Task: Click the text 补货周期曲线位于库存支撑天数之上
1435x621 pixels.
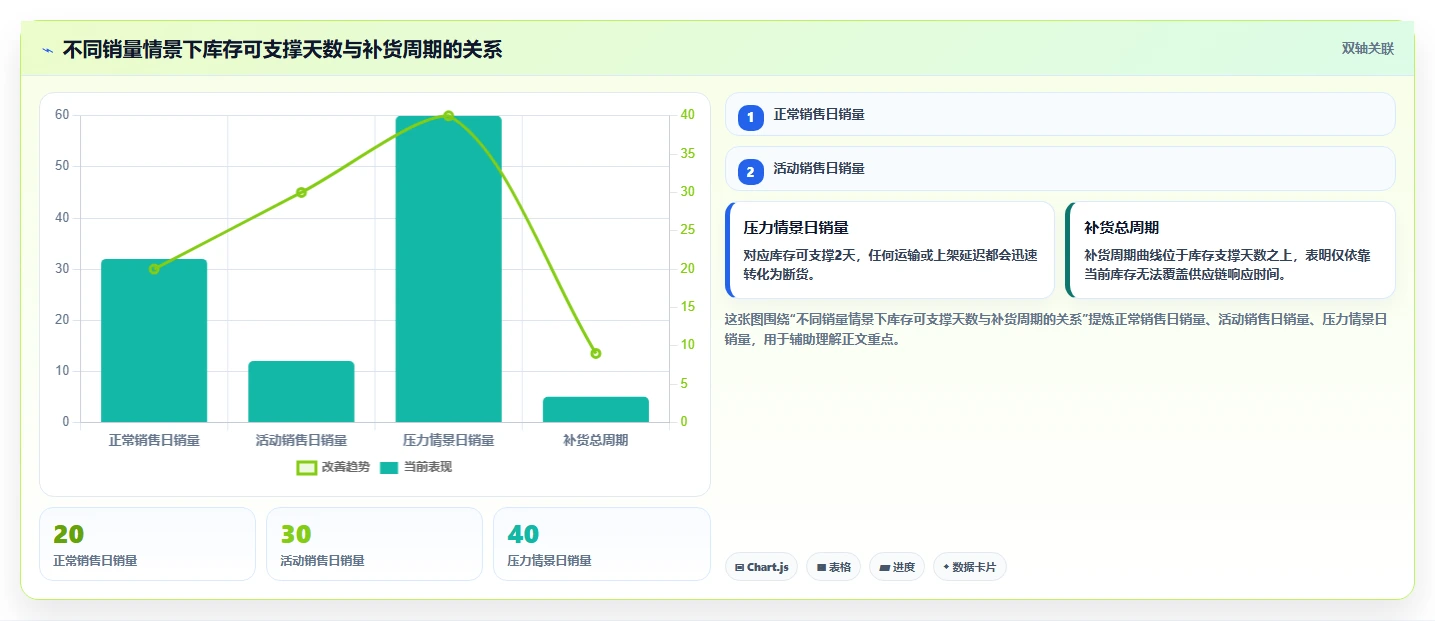Action: (1189, 255)
